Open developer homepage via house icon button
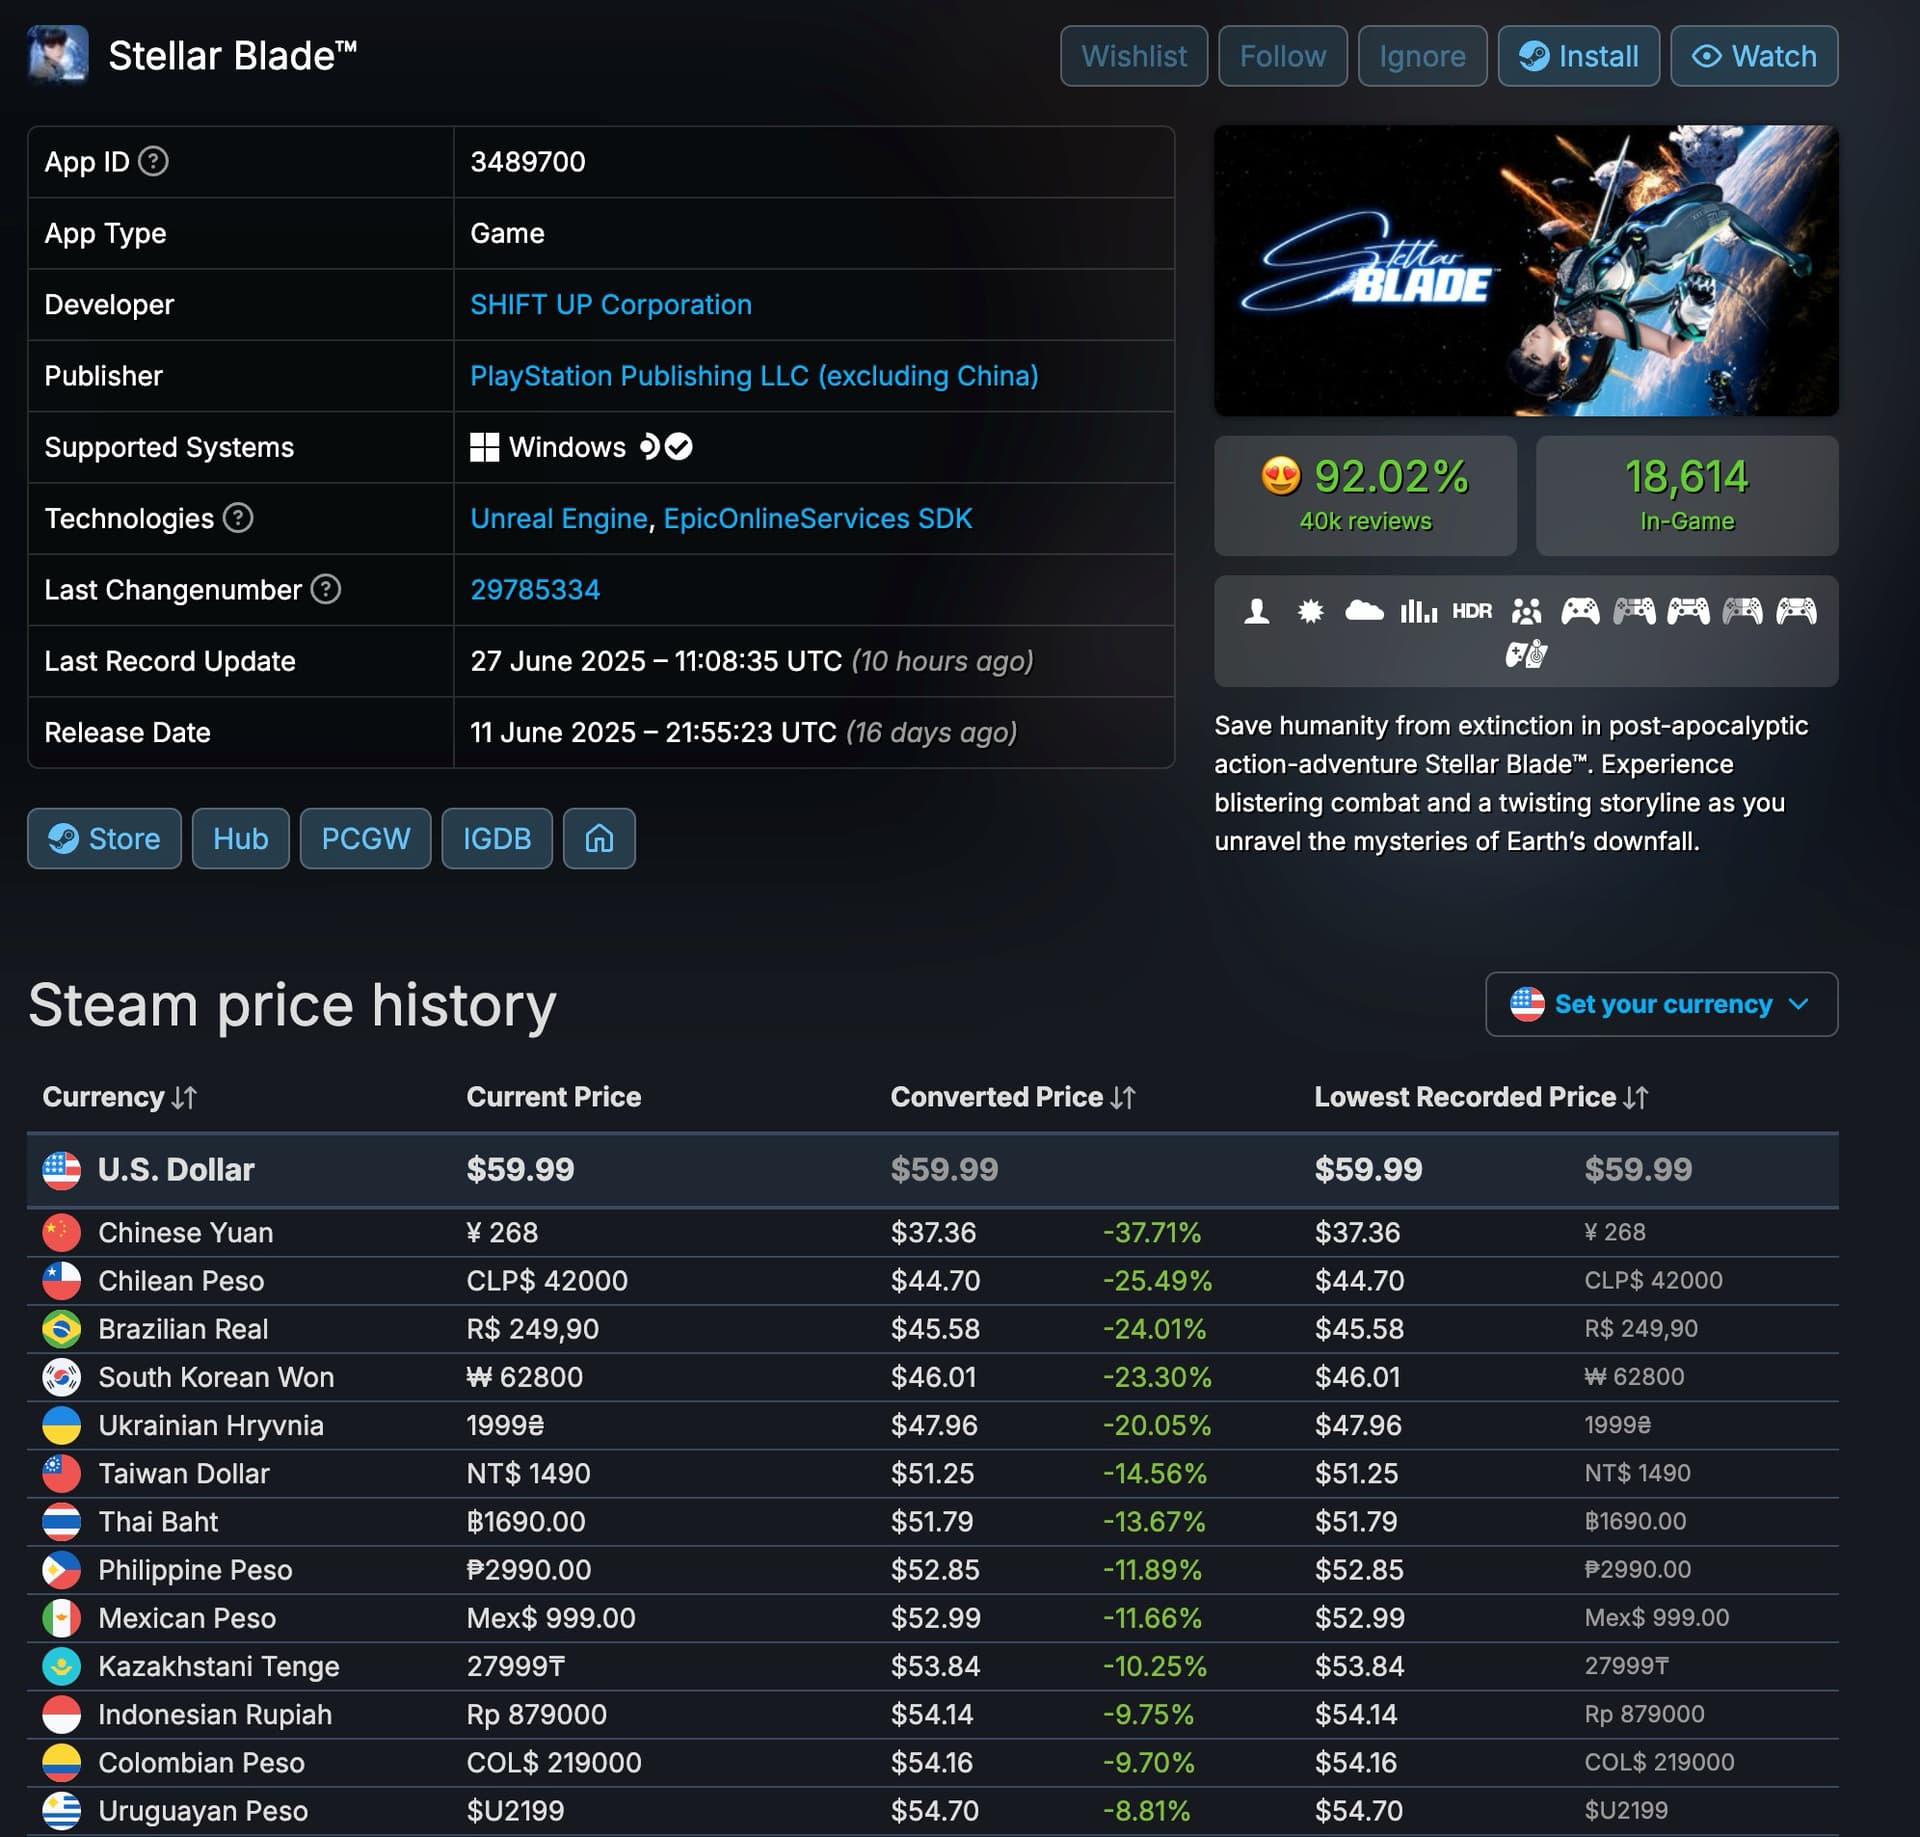 click(x=599, y=838)
